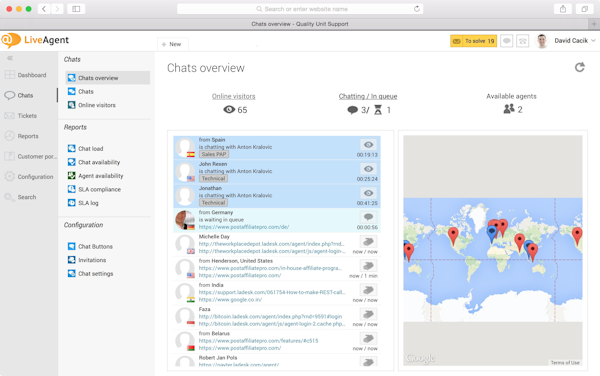Image resolution: width=600 pixels, height=376 pixels.
Task: Click the Online visitors link
Action: pyautogui.click(x=233, y=96)
